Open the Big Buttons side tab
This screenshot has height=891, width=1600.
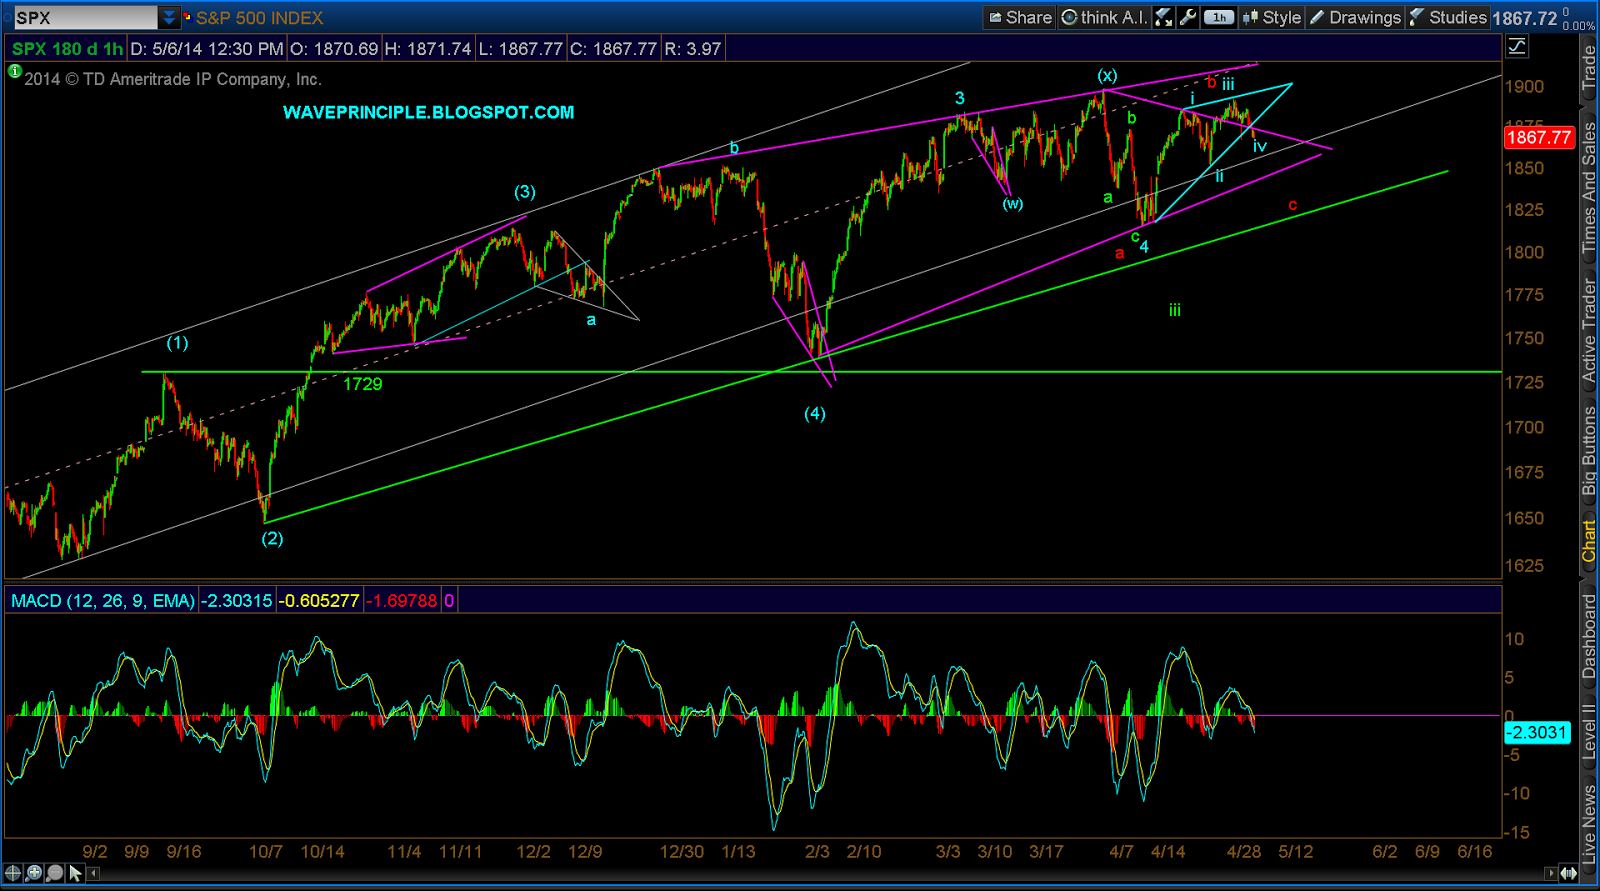point(1588,450)
